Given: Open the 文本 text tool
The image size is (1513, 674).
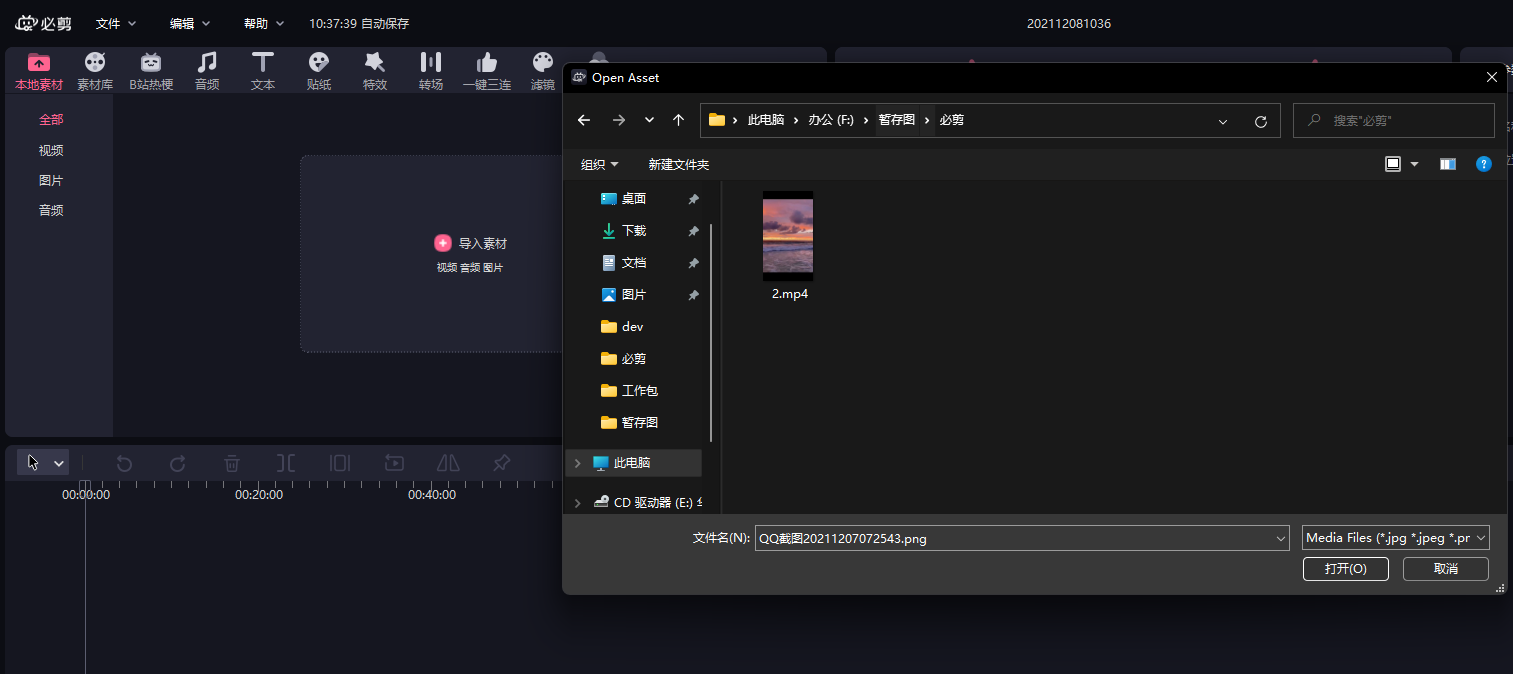Looking at the screenshot, I should click(263, 70).
